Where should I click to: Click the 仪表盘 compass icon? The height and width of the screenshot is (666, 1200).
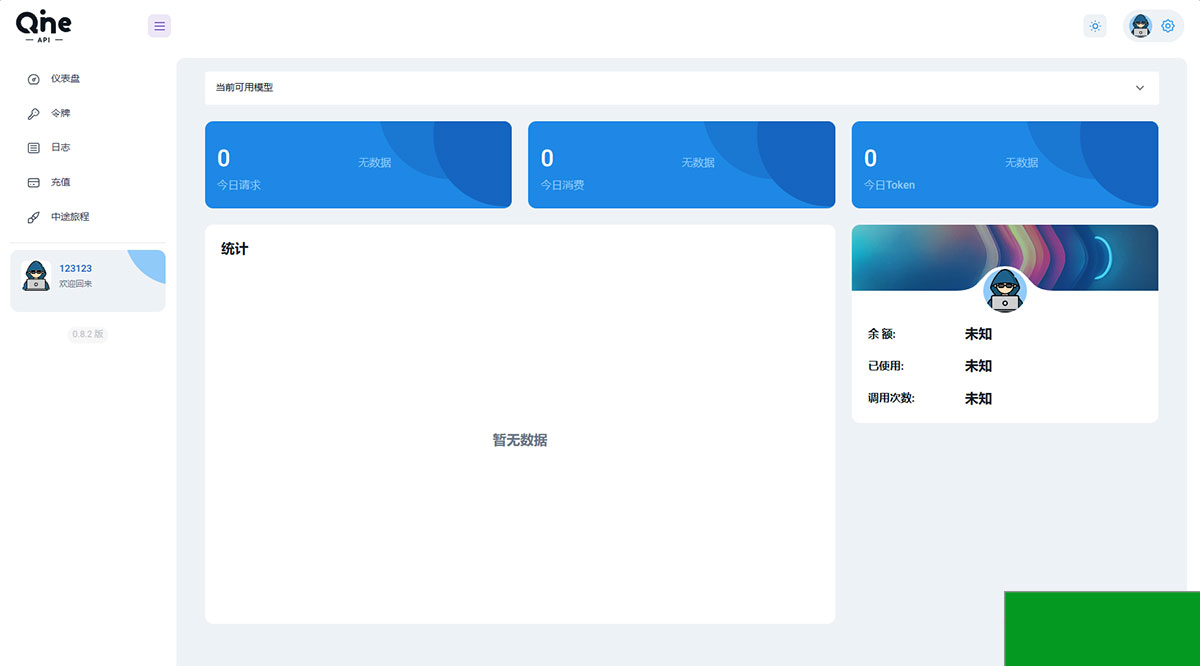pyautogui.click(x=33, y=79)
